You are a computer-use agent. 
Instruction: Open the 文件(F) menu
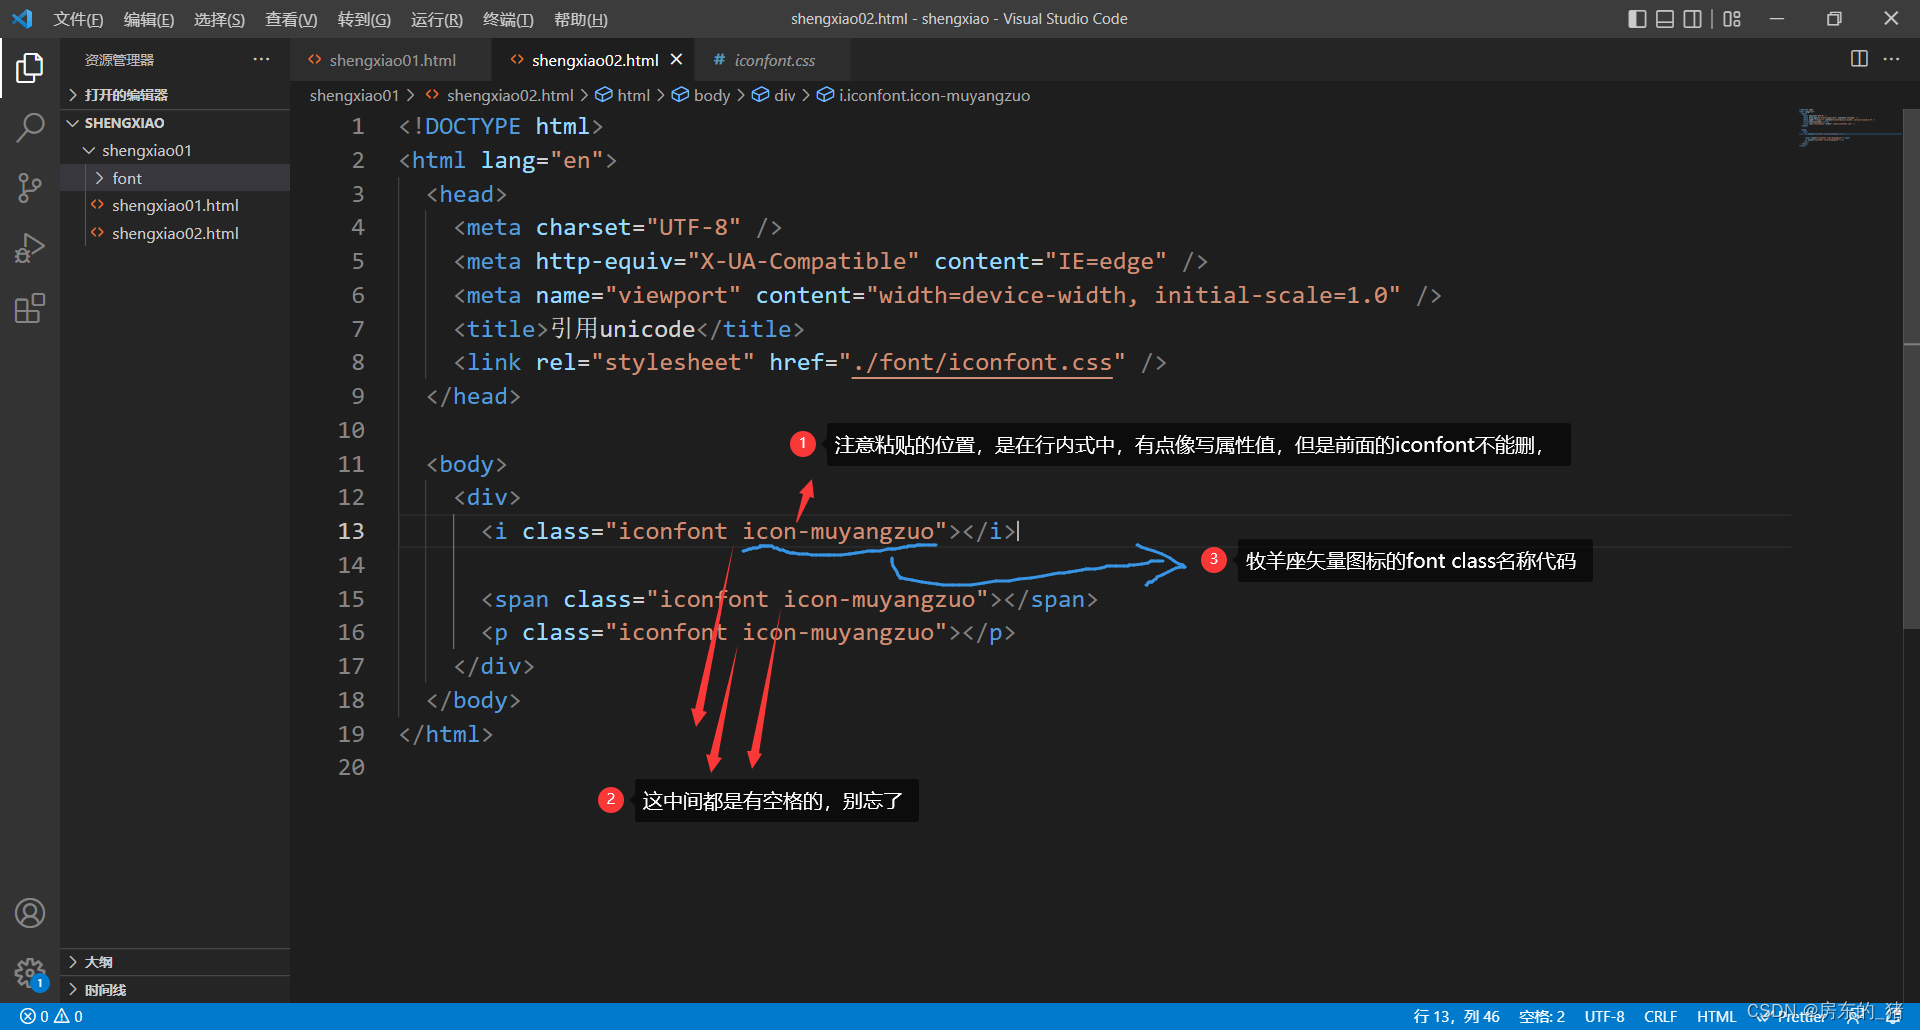click(78, 19)
